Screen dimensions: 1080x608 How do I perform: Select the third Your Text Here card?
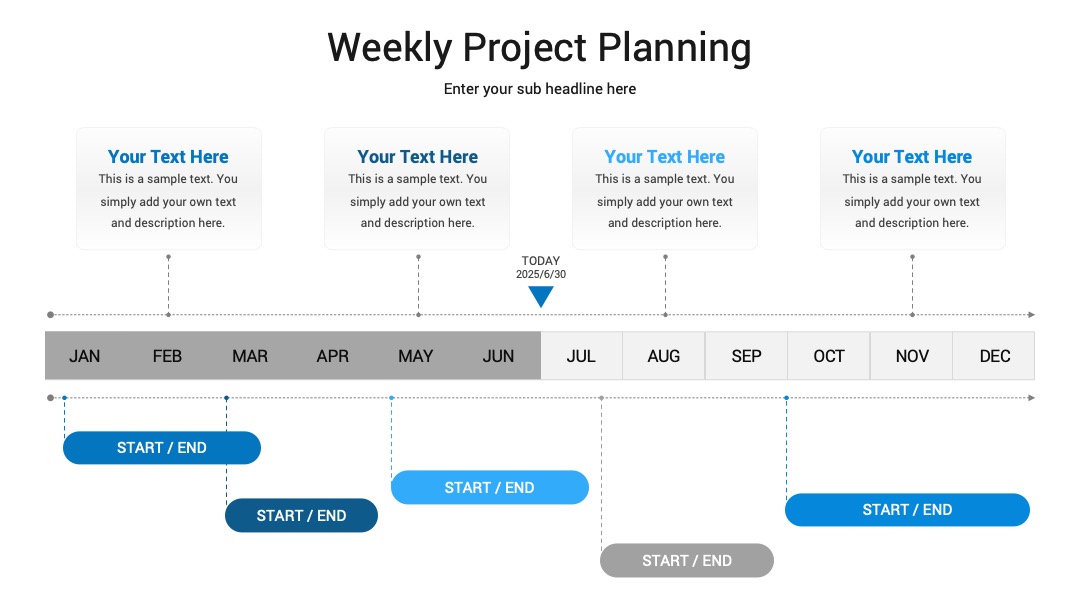point(665,188)
